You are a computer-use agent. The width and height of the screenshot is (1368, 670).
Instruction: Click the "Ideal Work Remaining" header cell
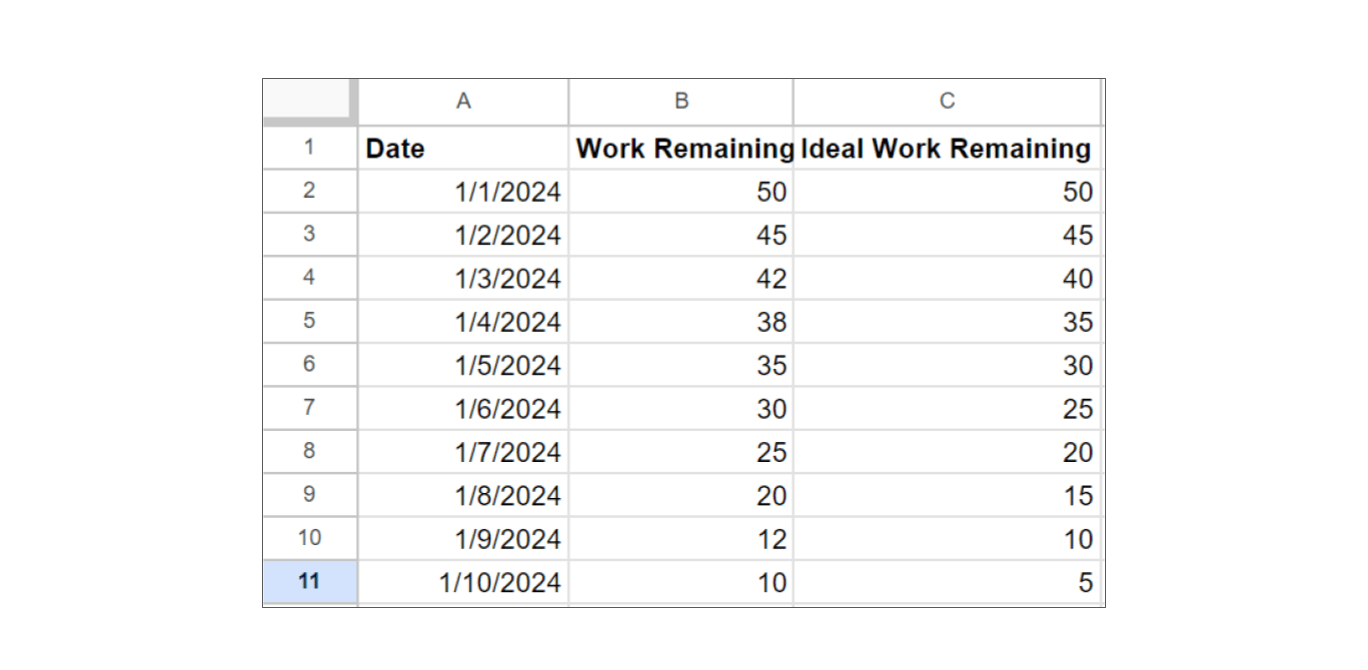[947, 148]
